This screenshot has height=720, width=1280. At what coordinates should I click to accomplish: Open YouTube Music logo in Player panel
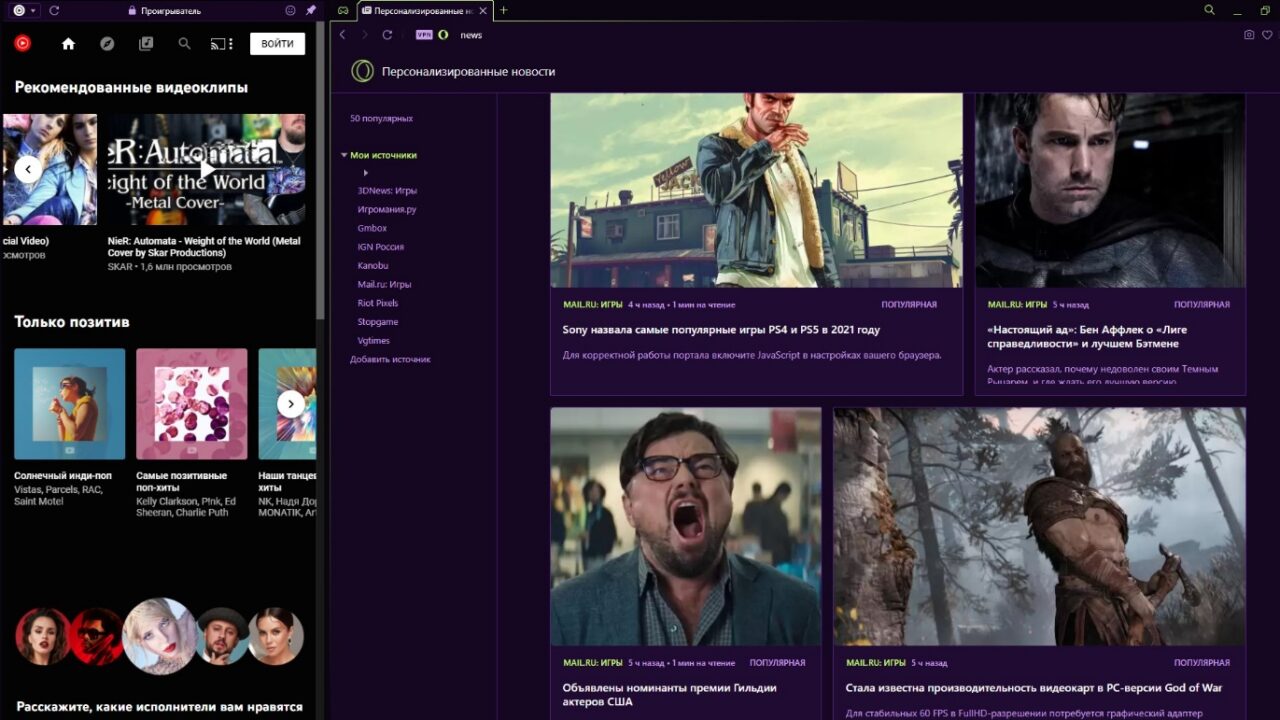click(x=22, y=43)
